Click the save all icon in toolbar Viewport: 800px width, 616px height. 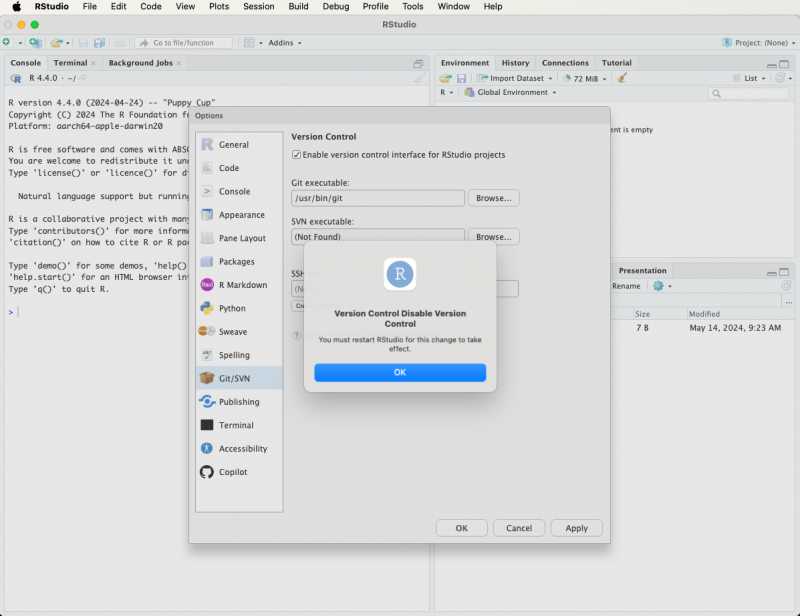pyautogui.click(x=99, y=43)
